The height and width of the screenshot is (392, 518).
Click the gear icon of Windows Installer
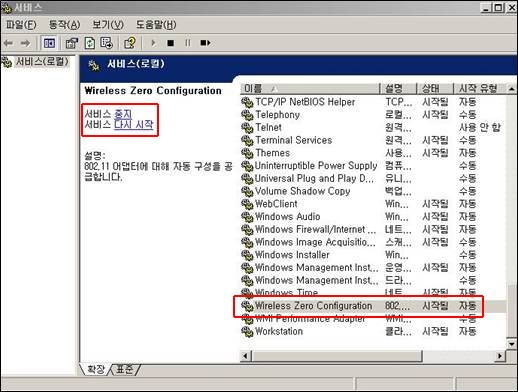pyautogui.click(x=247, y=255)
